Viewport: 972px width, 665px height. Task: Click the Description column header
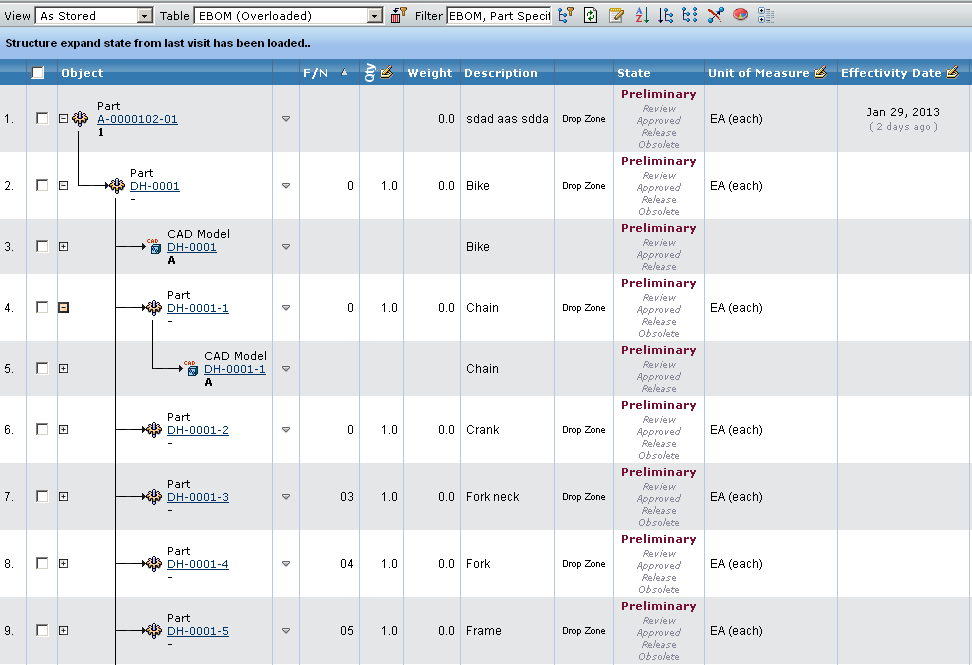(501, 73)
